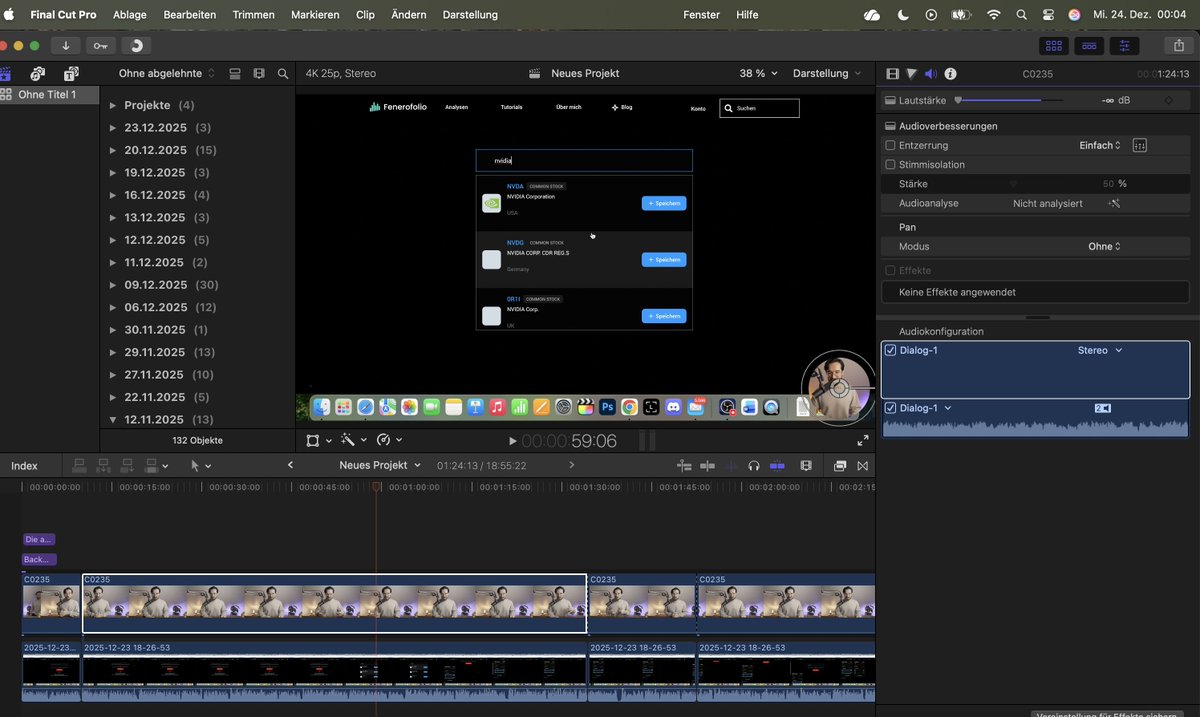Viewport: 1200px width, 717px height.
Task: Uncheck first Dialog-1 Stereo component
Action: pyautogui.click(x=891, y=350)
